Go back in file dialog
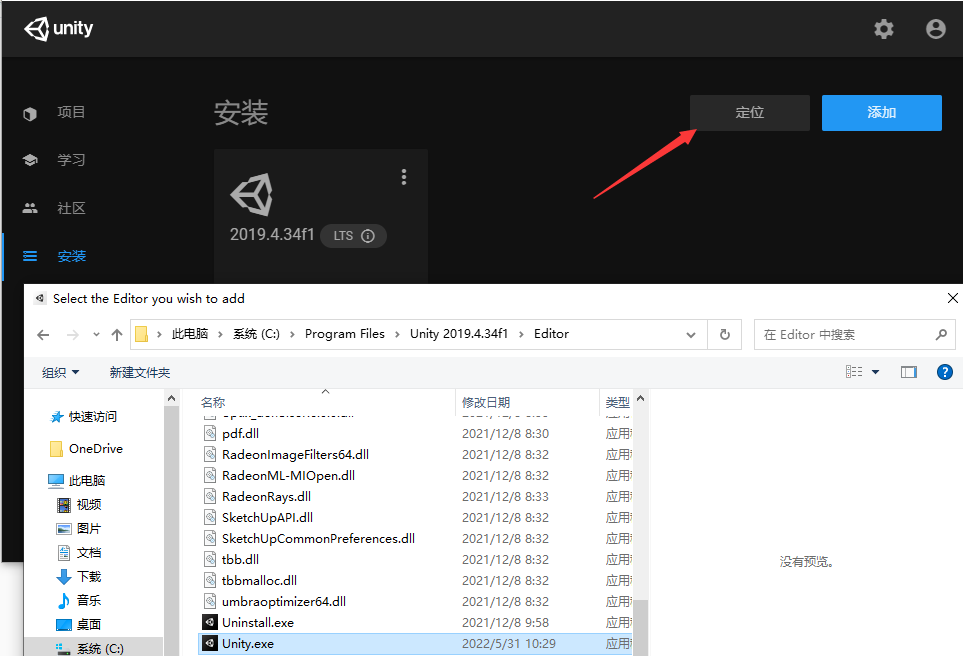 coord(43,335)
